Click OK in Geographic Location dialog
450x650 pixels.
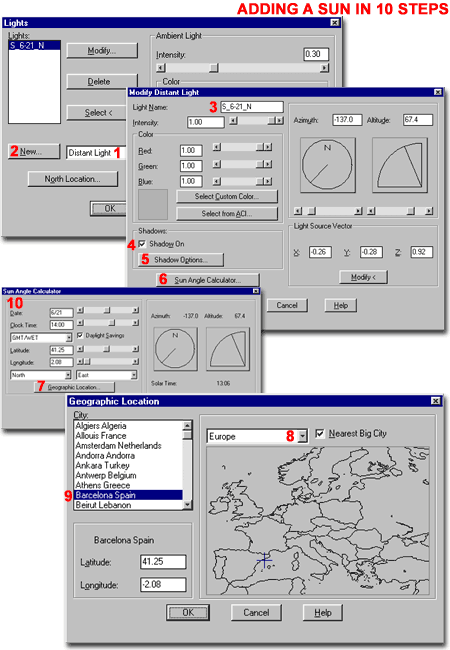pos(188,613)
